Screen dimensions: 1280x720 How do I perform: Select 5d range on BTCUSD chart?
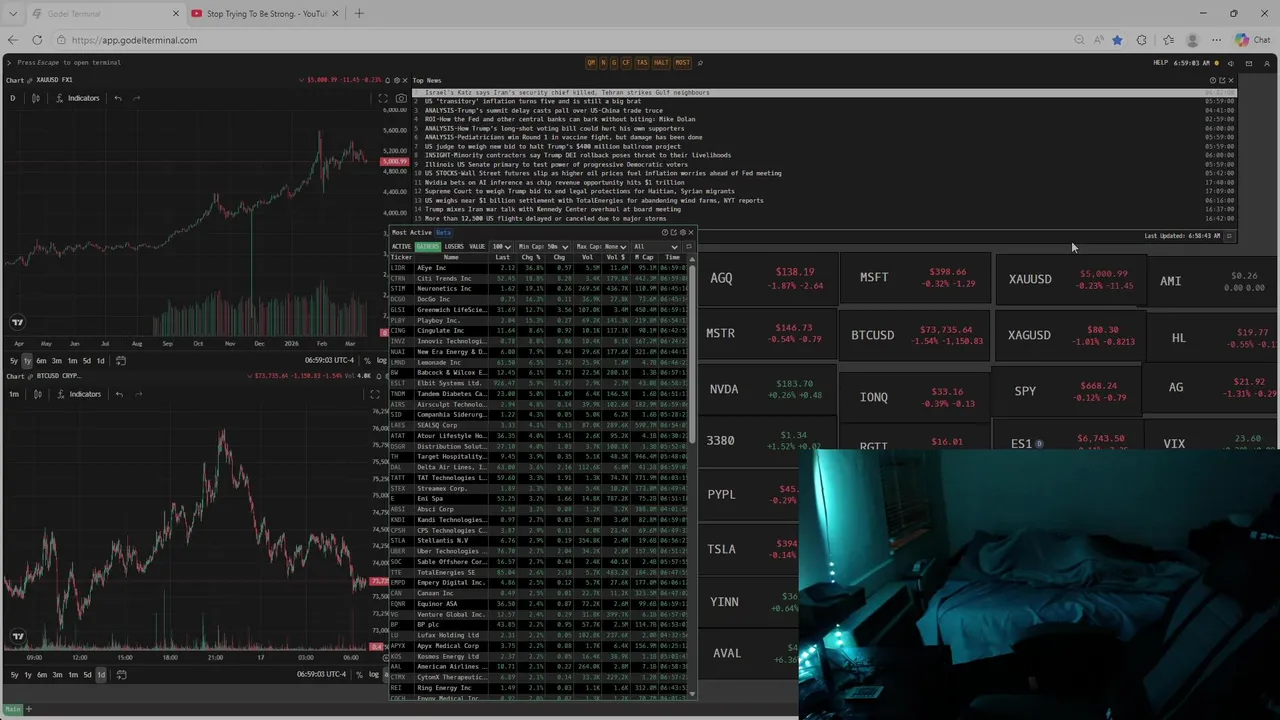pos(87,675)
